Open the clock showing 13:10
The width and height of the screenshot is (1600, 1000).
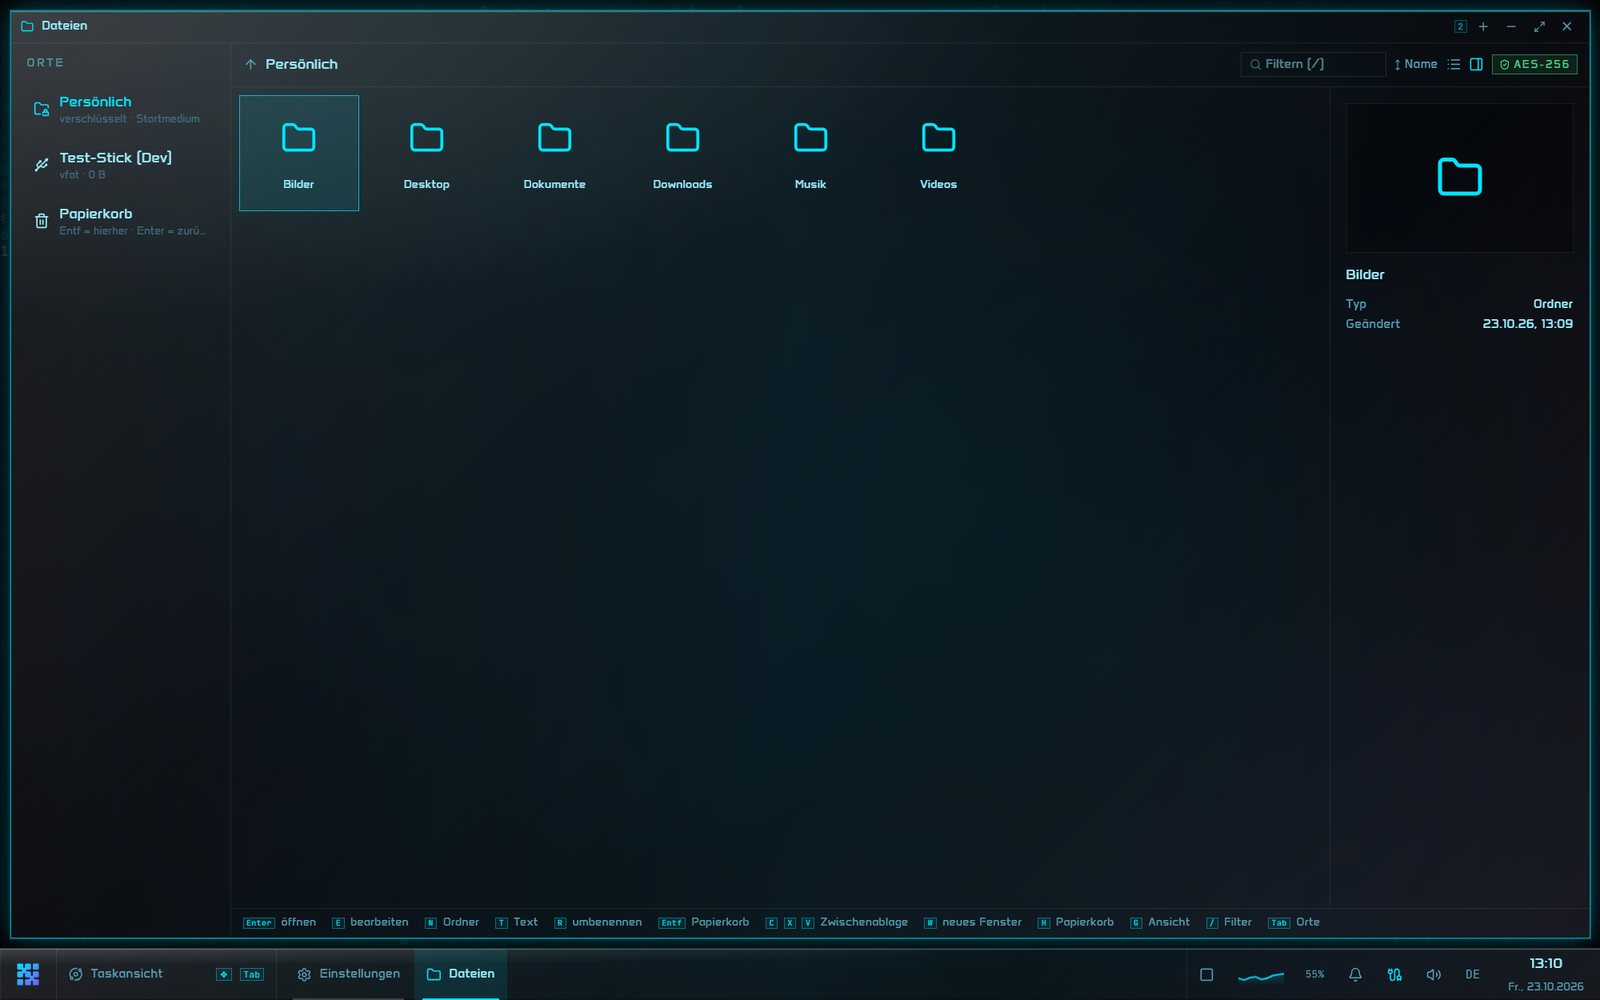point(1545,974)
